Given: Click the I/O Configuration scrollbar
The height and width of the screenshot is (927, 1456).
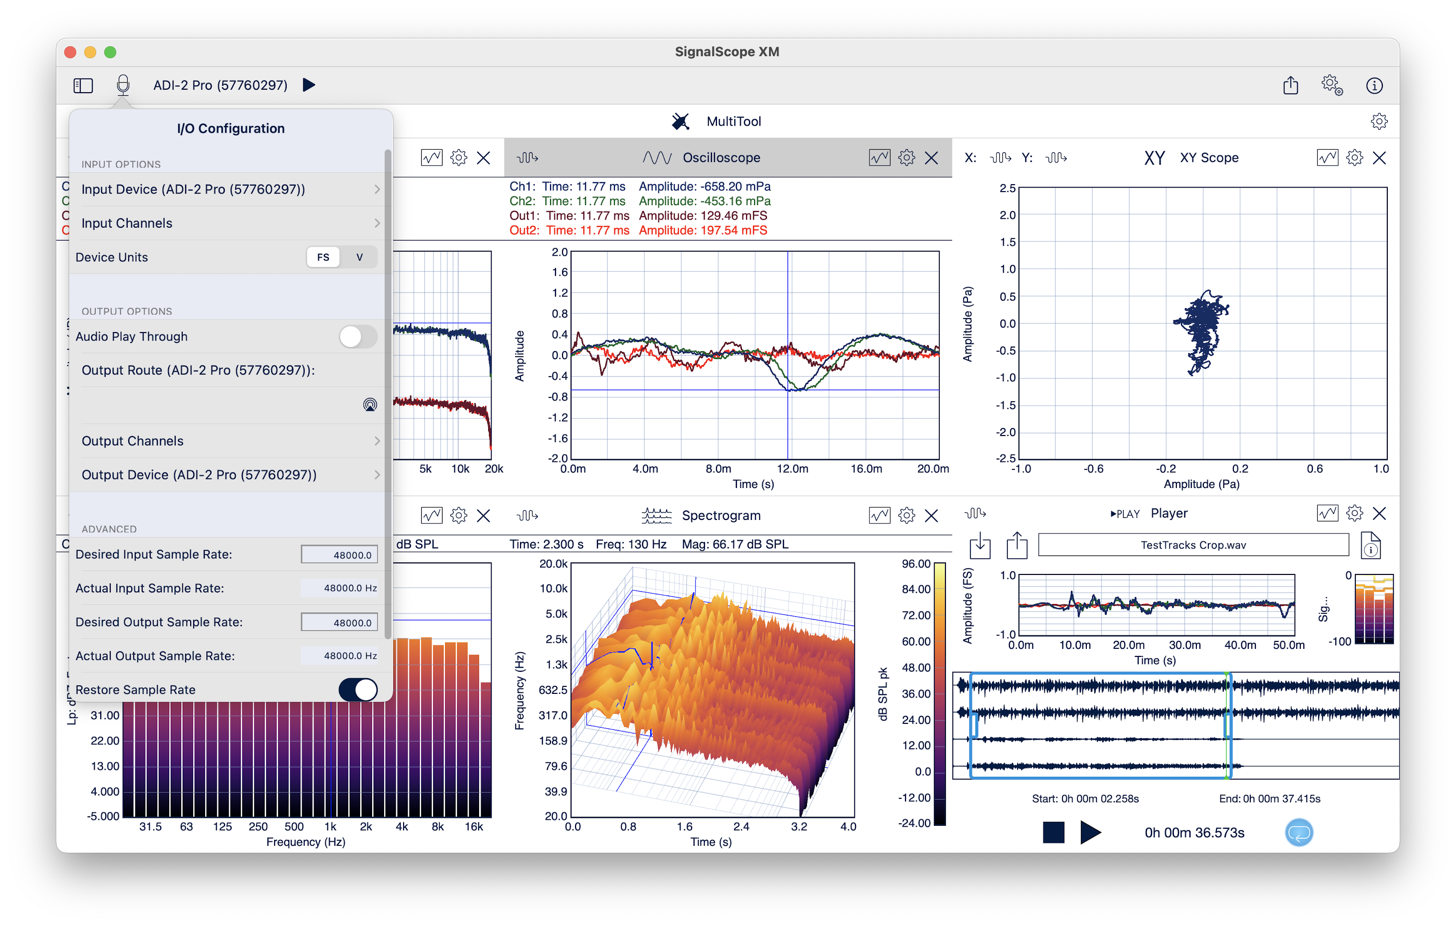Looking at the screenshot, I should (x=387, y=395).
